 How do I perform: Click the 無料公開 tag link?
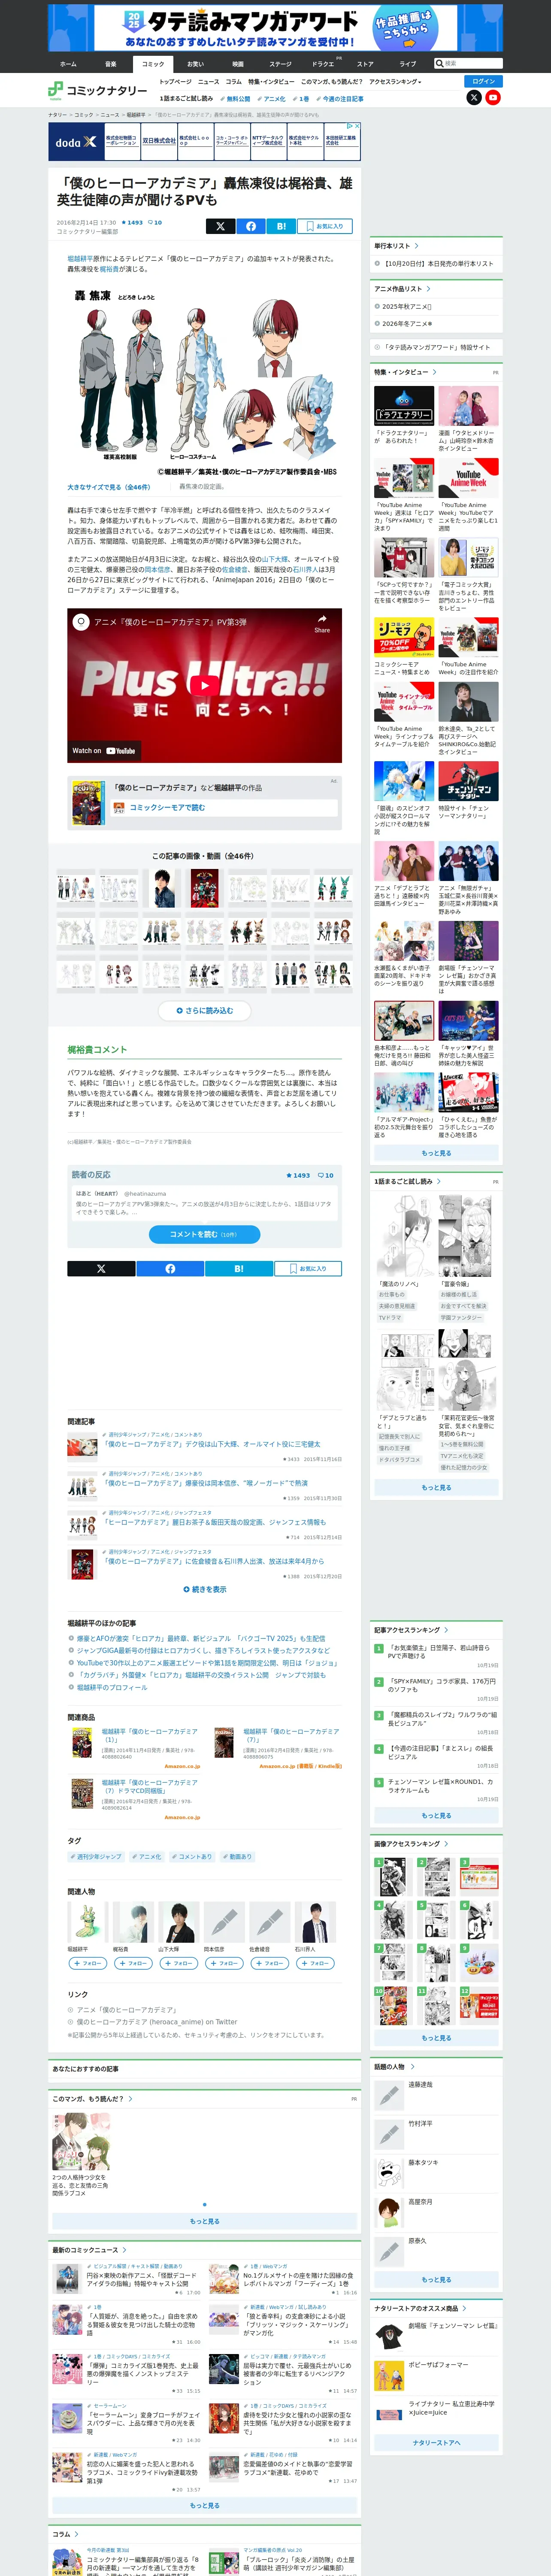[x=236, y=99]
